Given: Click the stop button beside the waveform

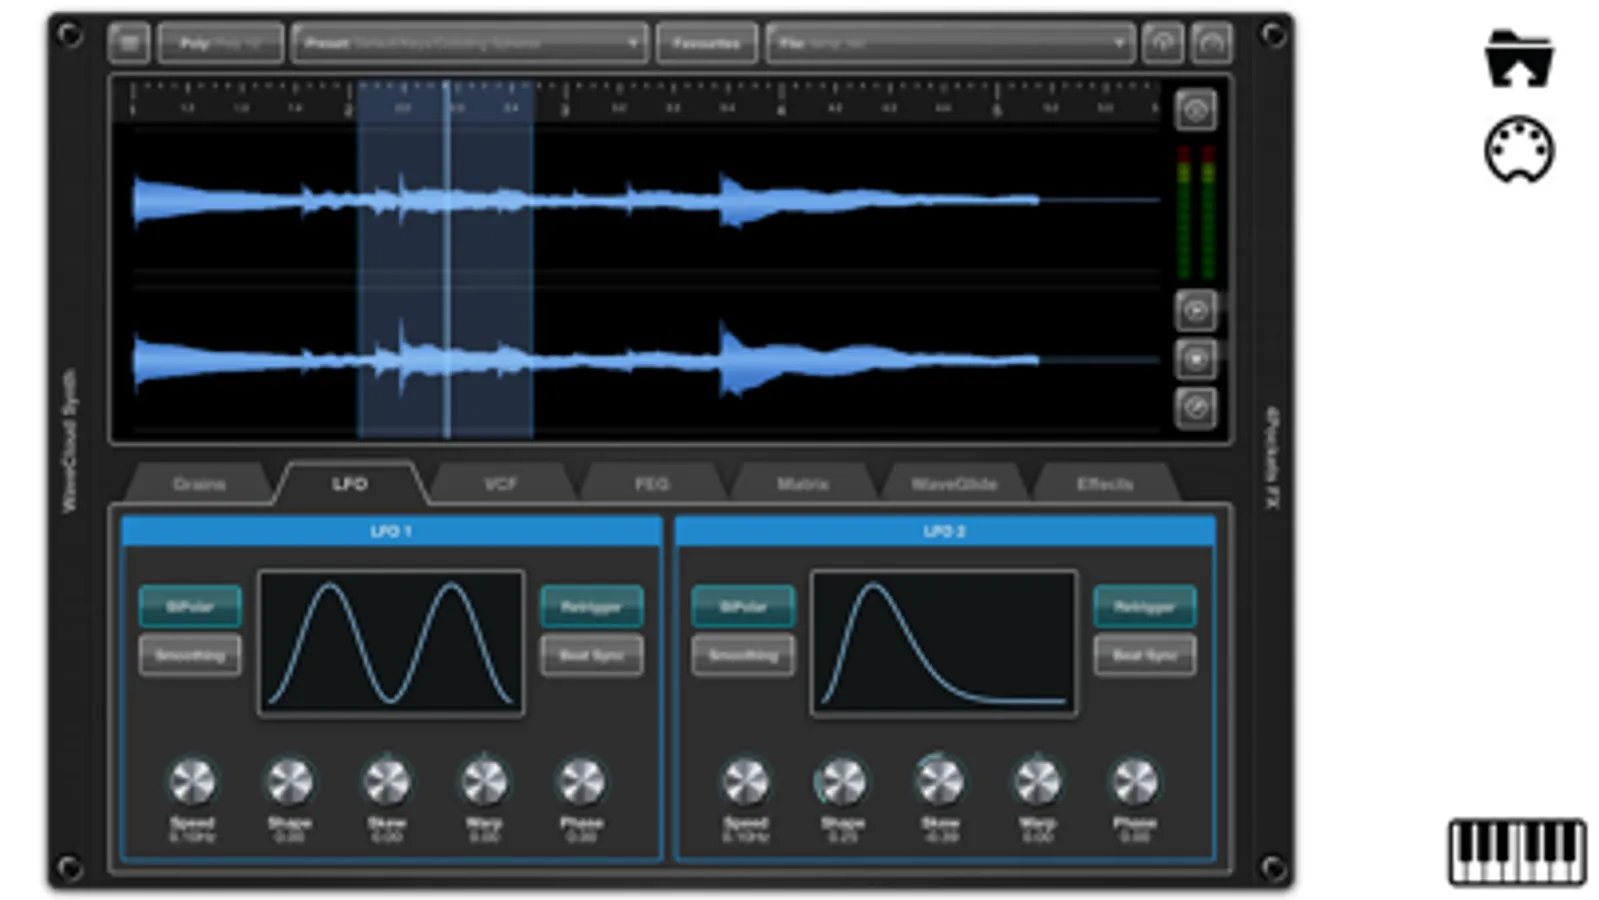Looking at the screenshot, I should click(1196, 359).
